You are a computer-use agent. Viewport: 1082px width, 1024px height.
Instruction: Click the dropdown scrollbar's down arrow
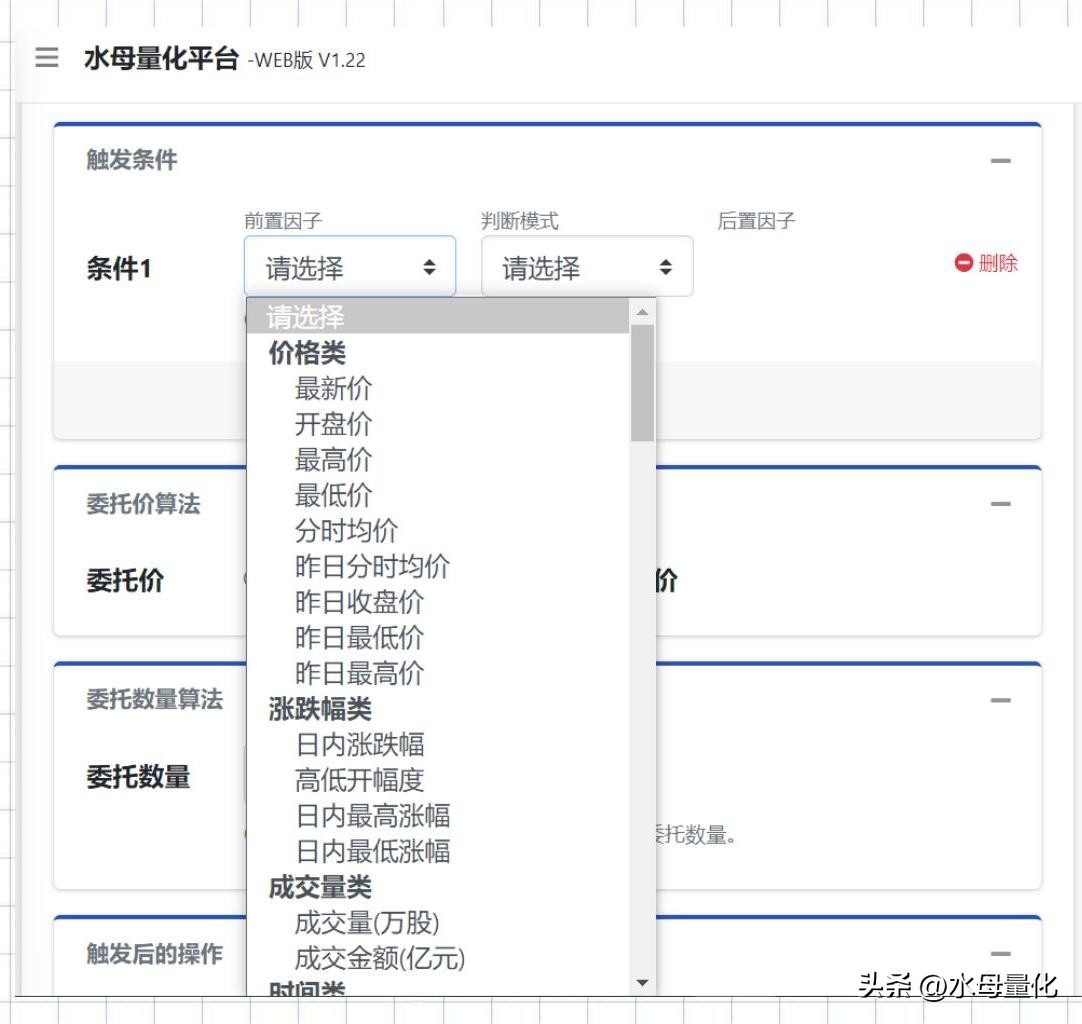(x=643, y=982)
